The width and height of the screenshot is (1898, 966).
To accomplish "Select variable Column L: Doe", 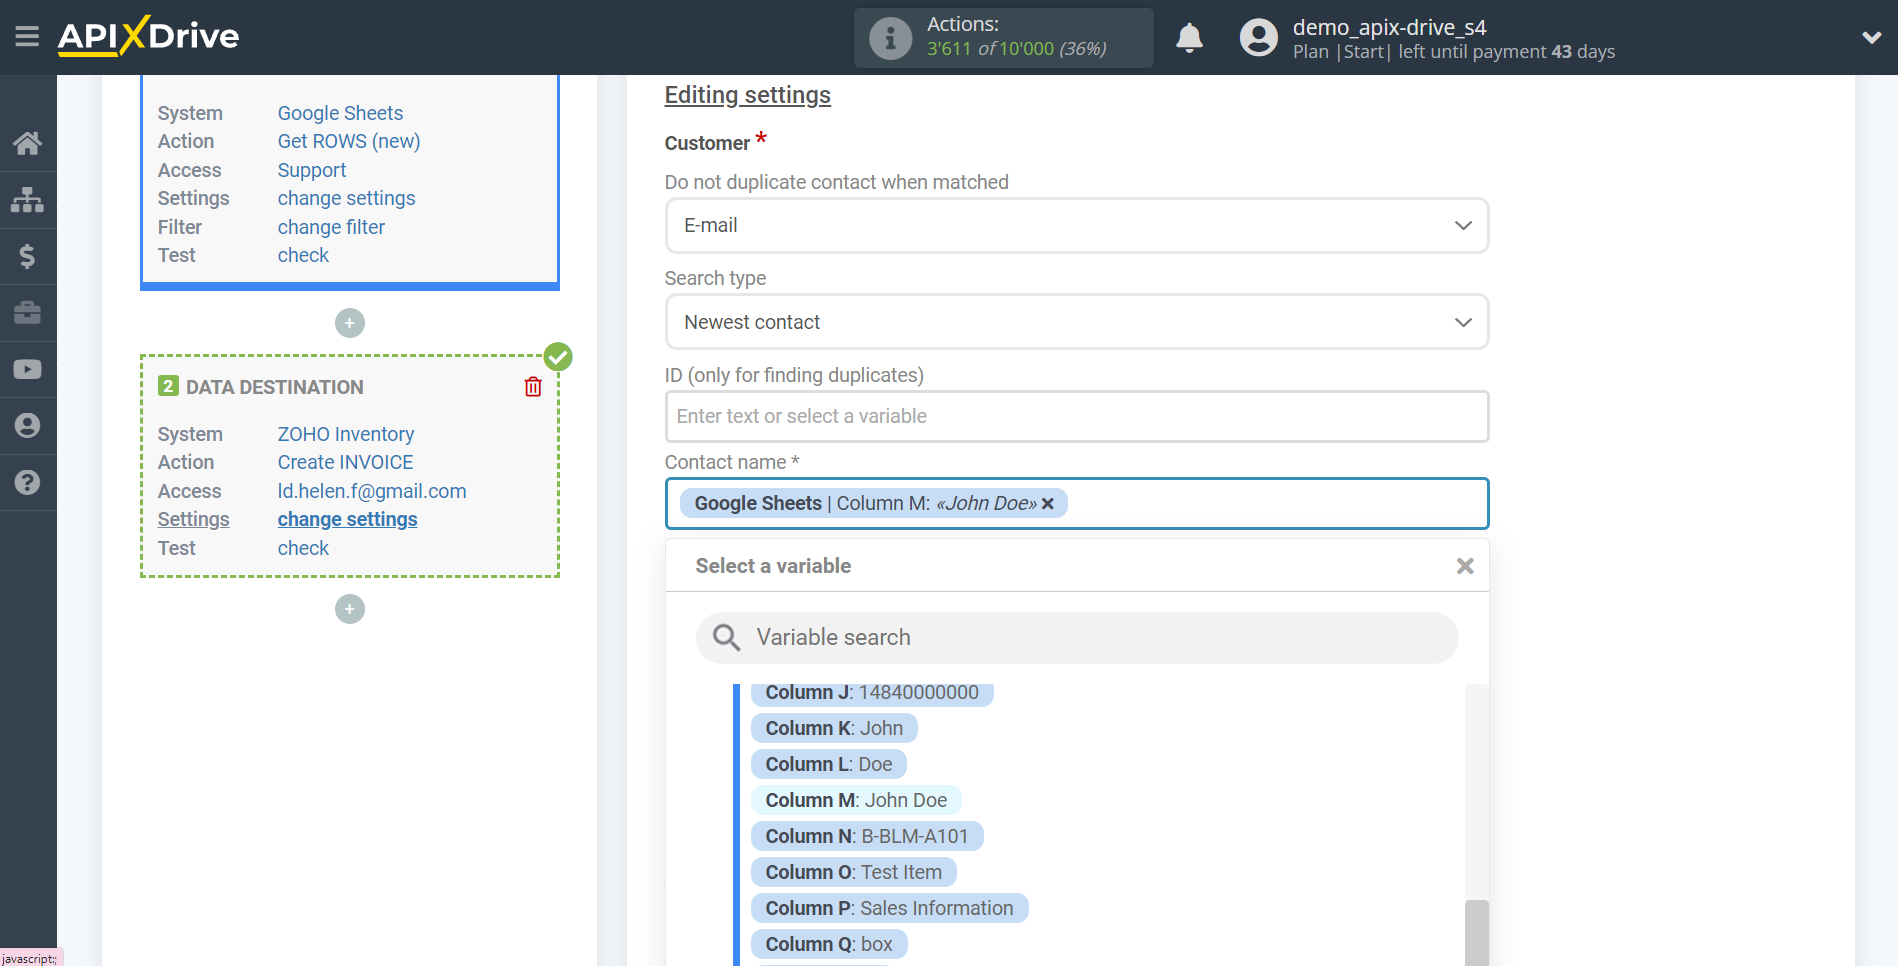I will pyautogui.click(x=829, y=765).
